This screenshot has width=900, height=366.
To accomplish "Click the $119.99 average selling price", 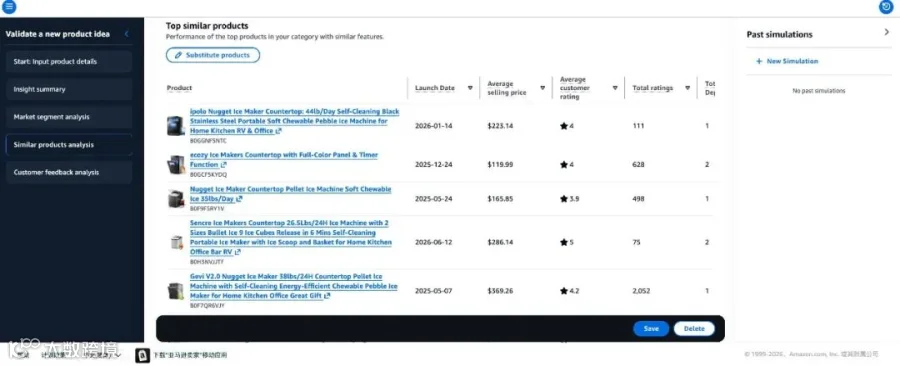I will pyautogui.click(x=501, y=165).
